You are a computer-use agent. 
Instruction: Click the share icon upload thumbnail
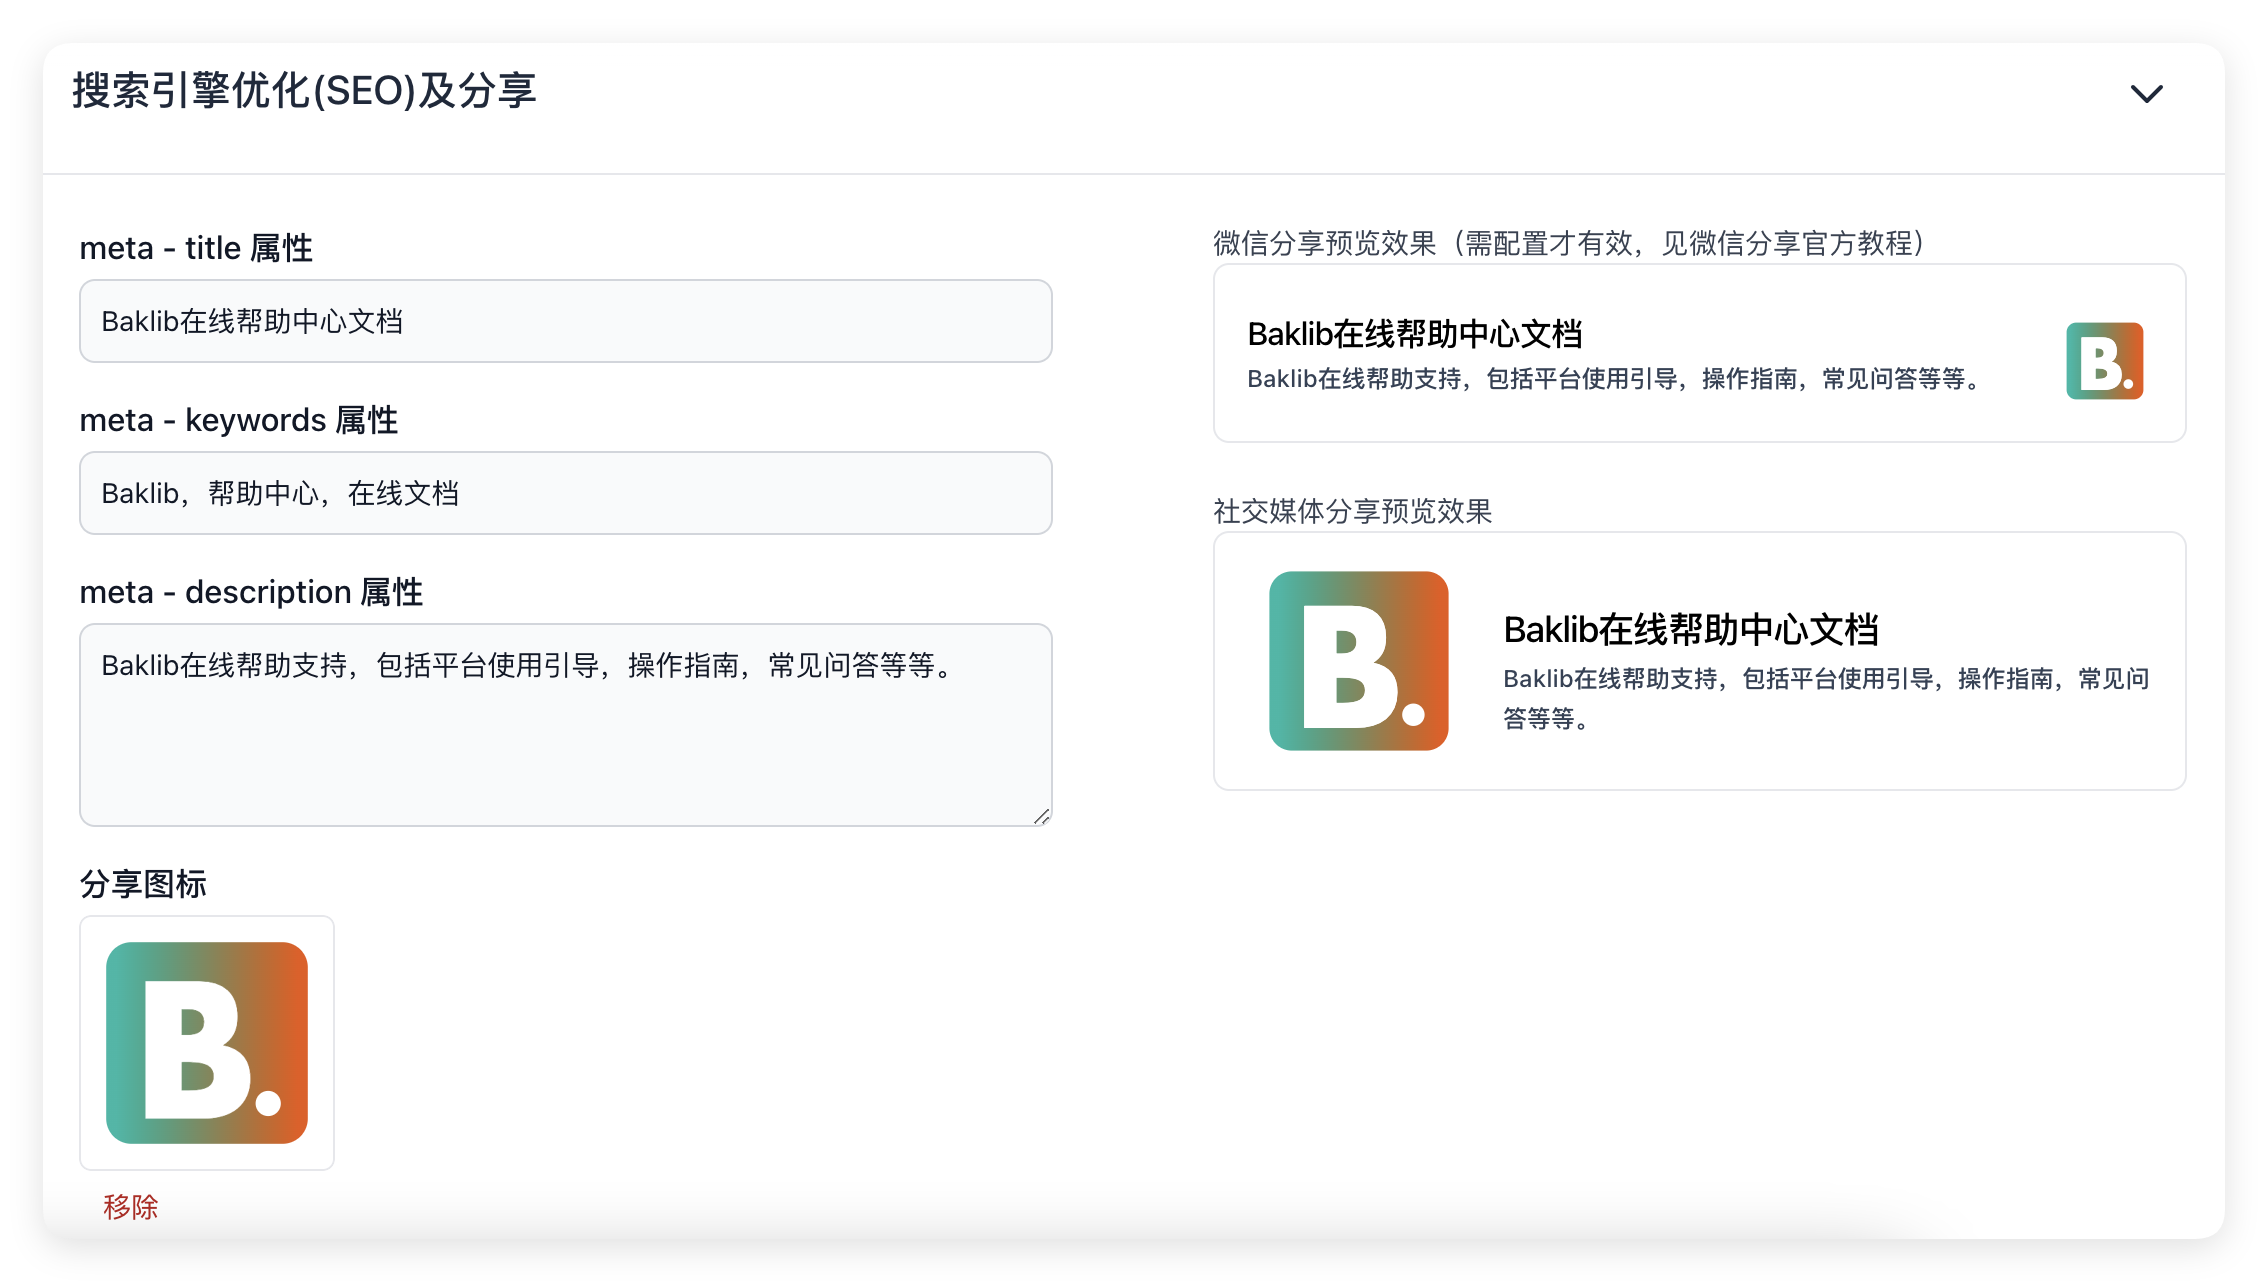(x=207, y=1042)
